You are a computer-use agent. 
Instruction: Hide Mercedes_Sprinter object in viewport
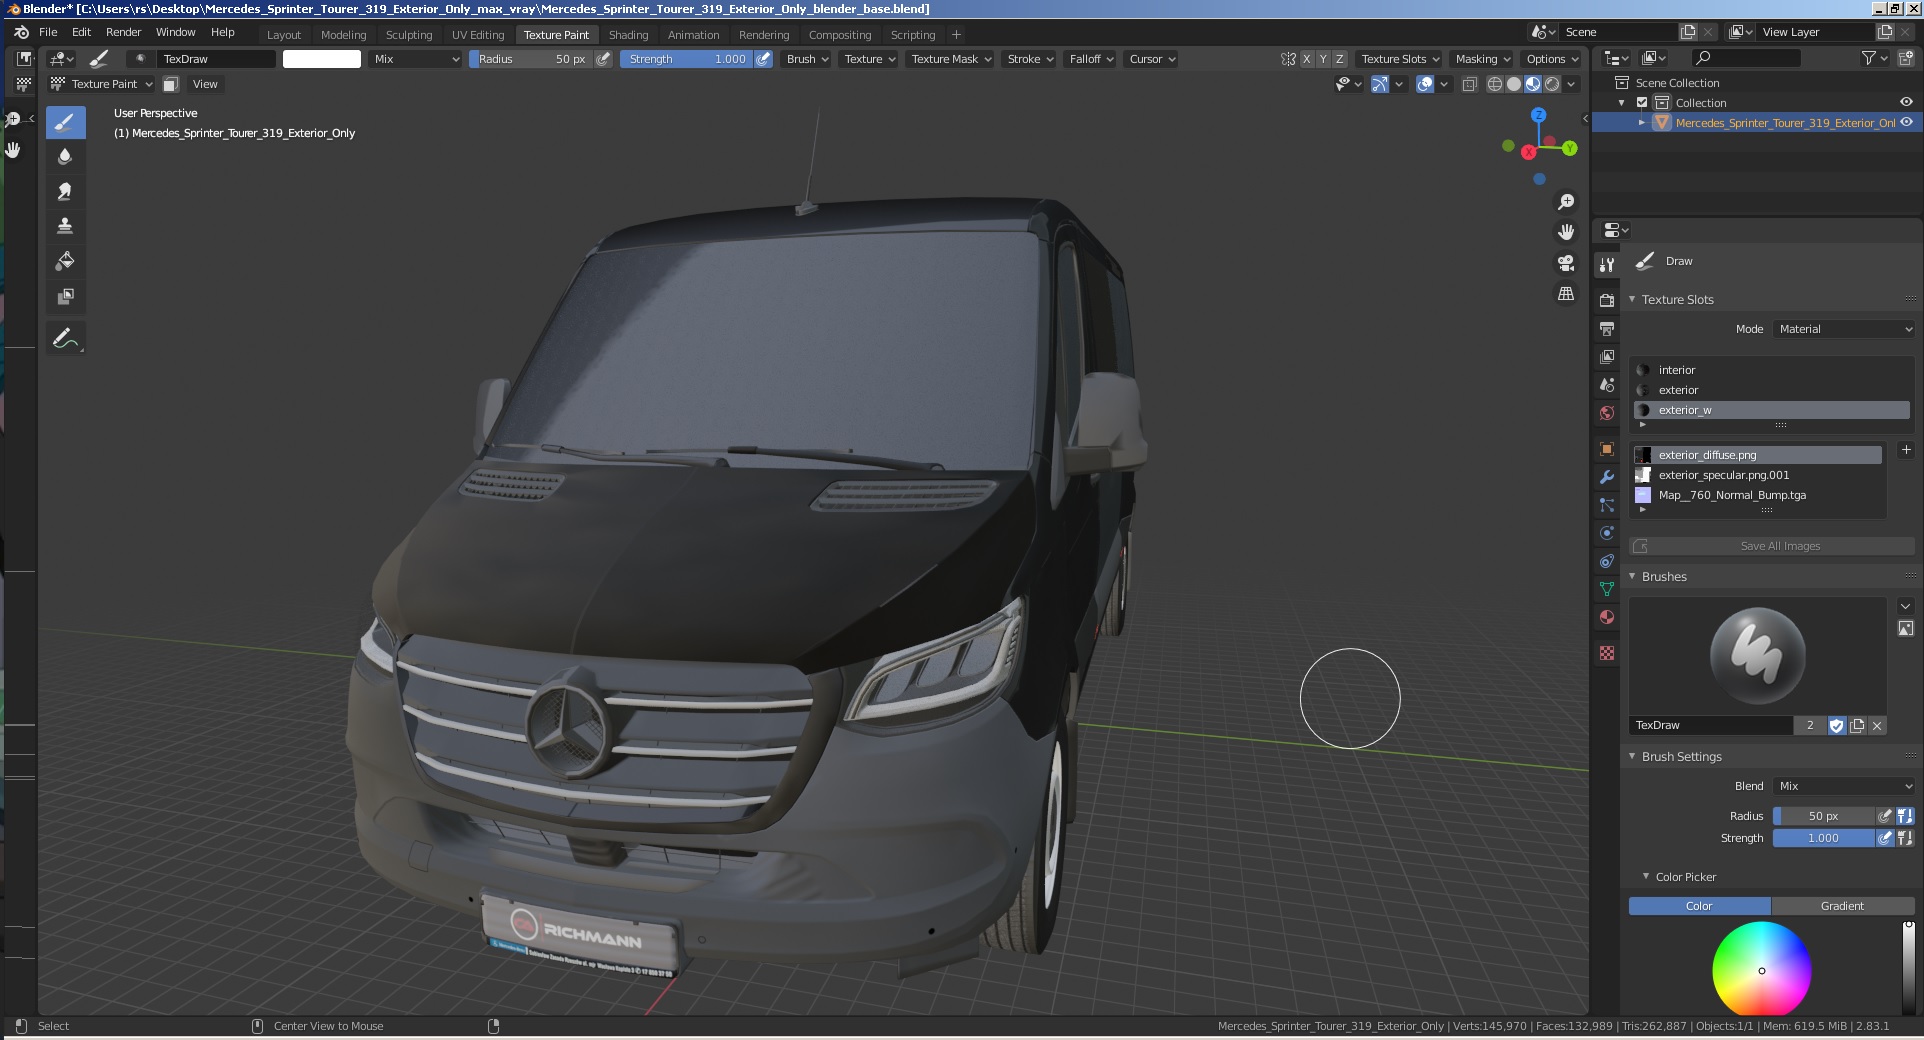(1906, 122)
